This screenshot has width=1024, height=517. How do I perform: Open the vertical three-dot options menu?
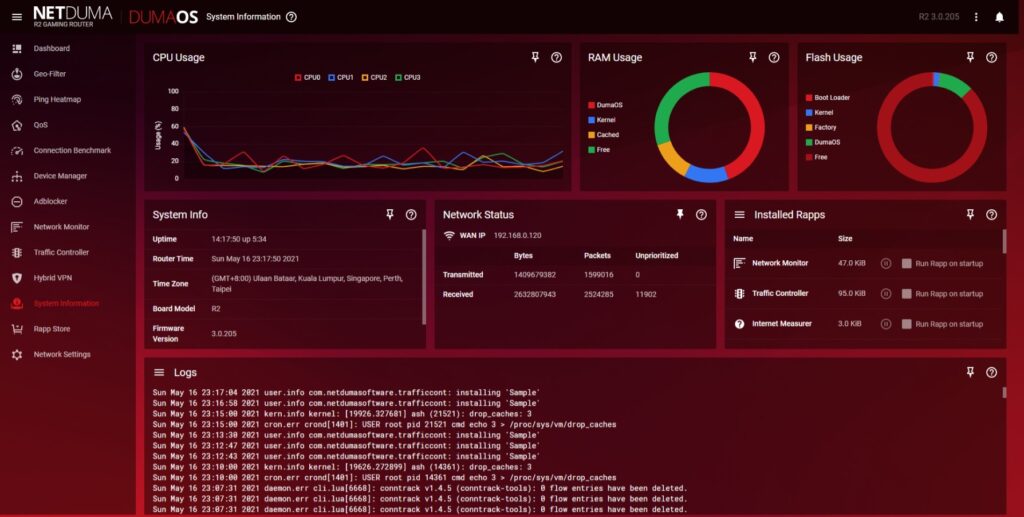coord(976,17)
